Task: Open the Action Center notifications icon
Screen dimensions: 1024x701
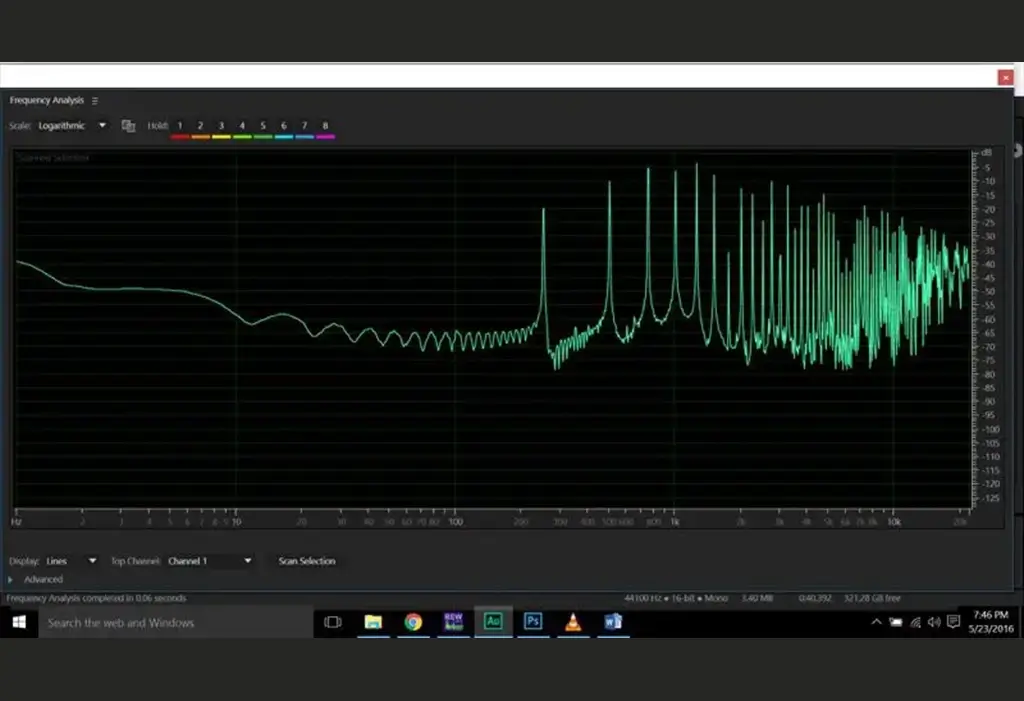Action: (x=953, y=622)
